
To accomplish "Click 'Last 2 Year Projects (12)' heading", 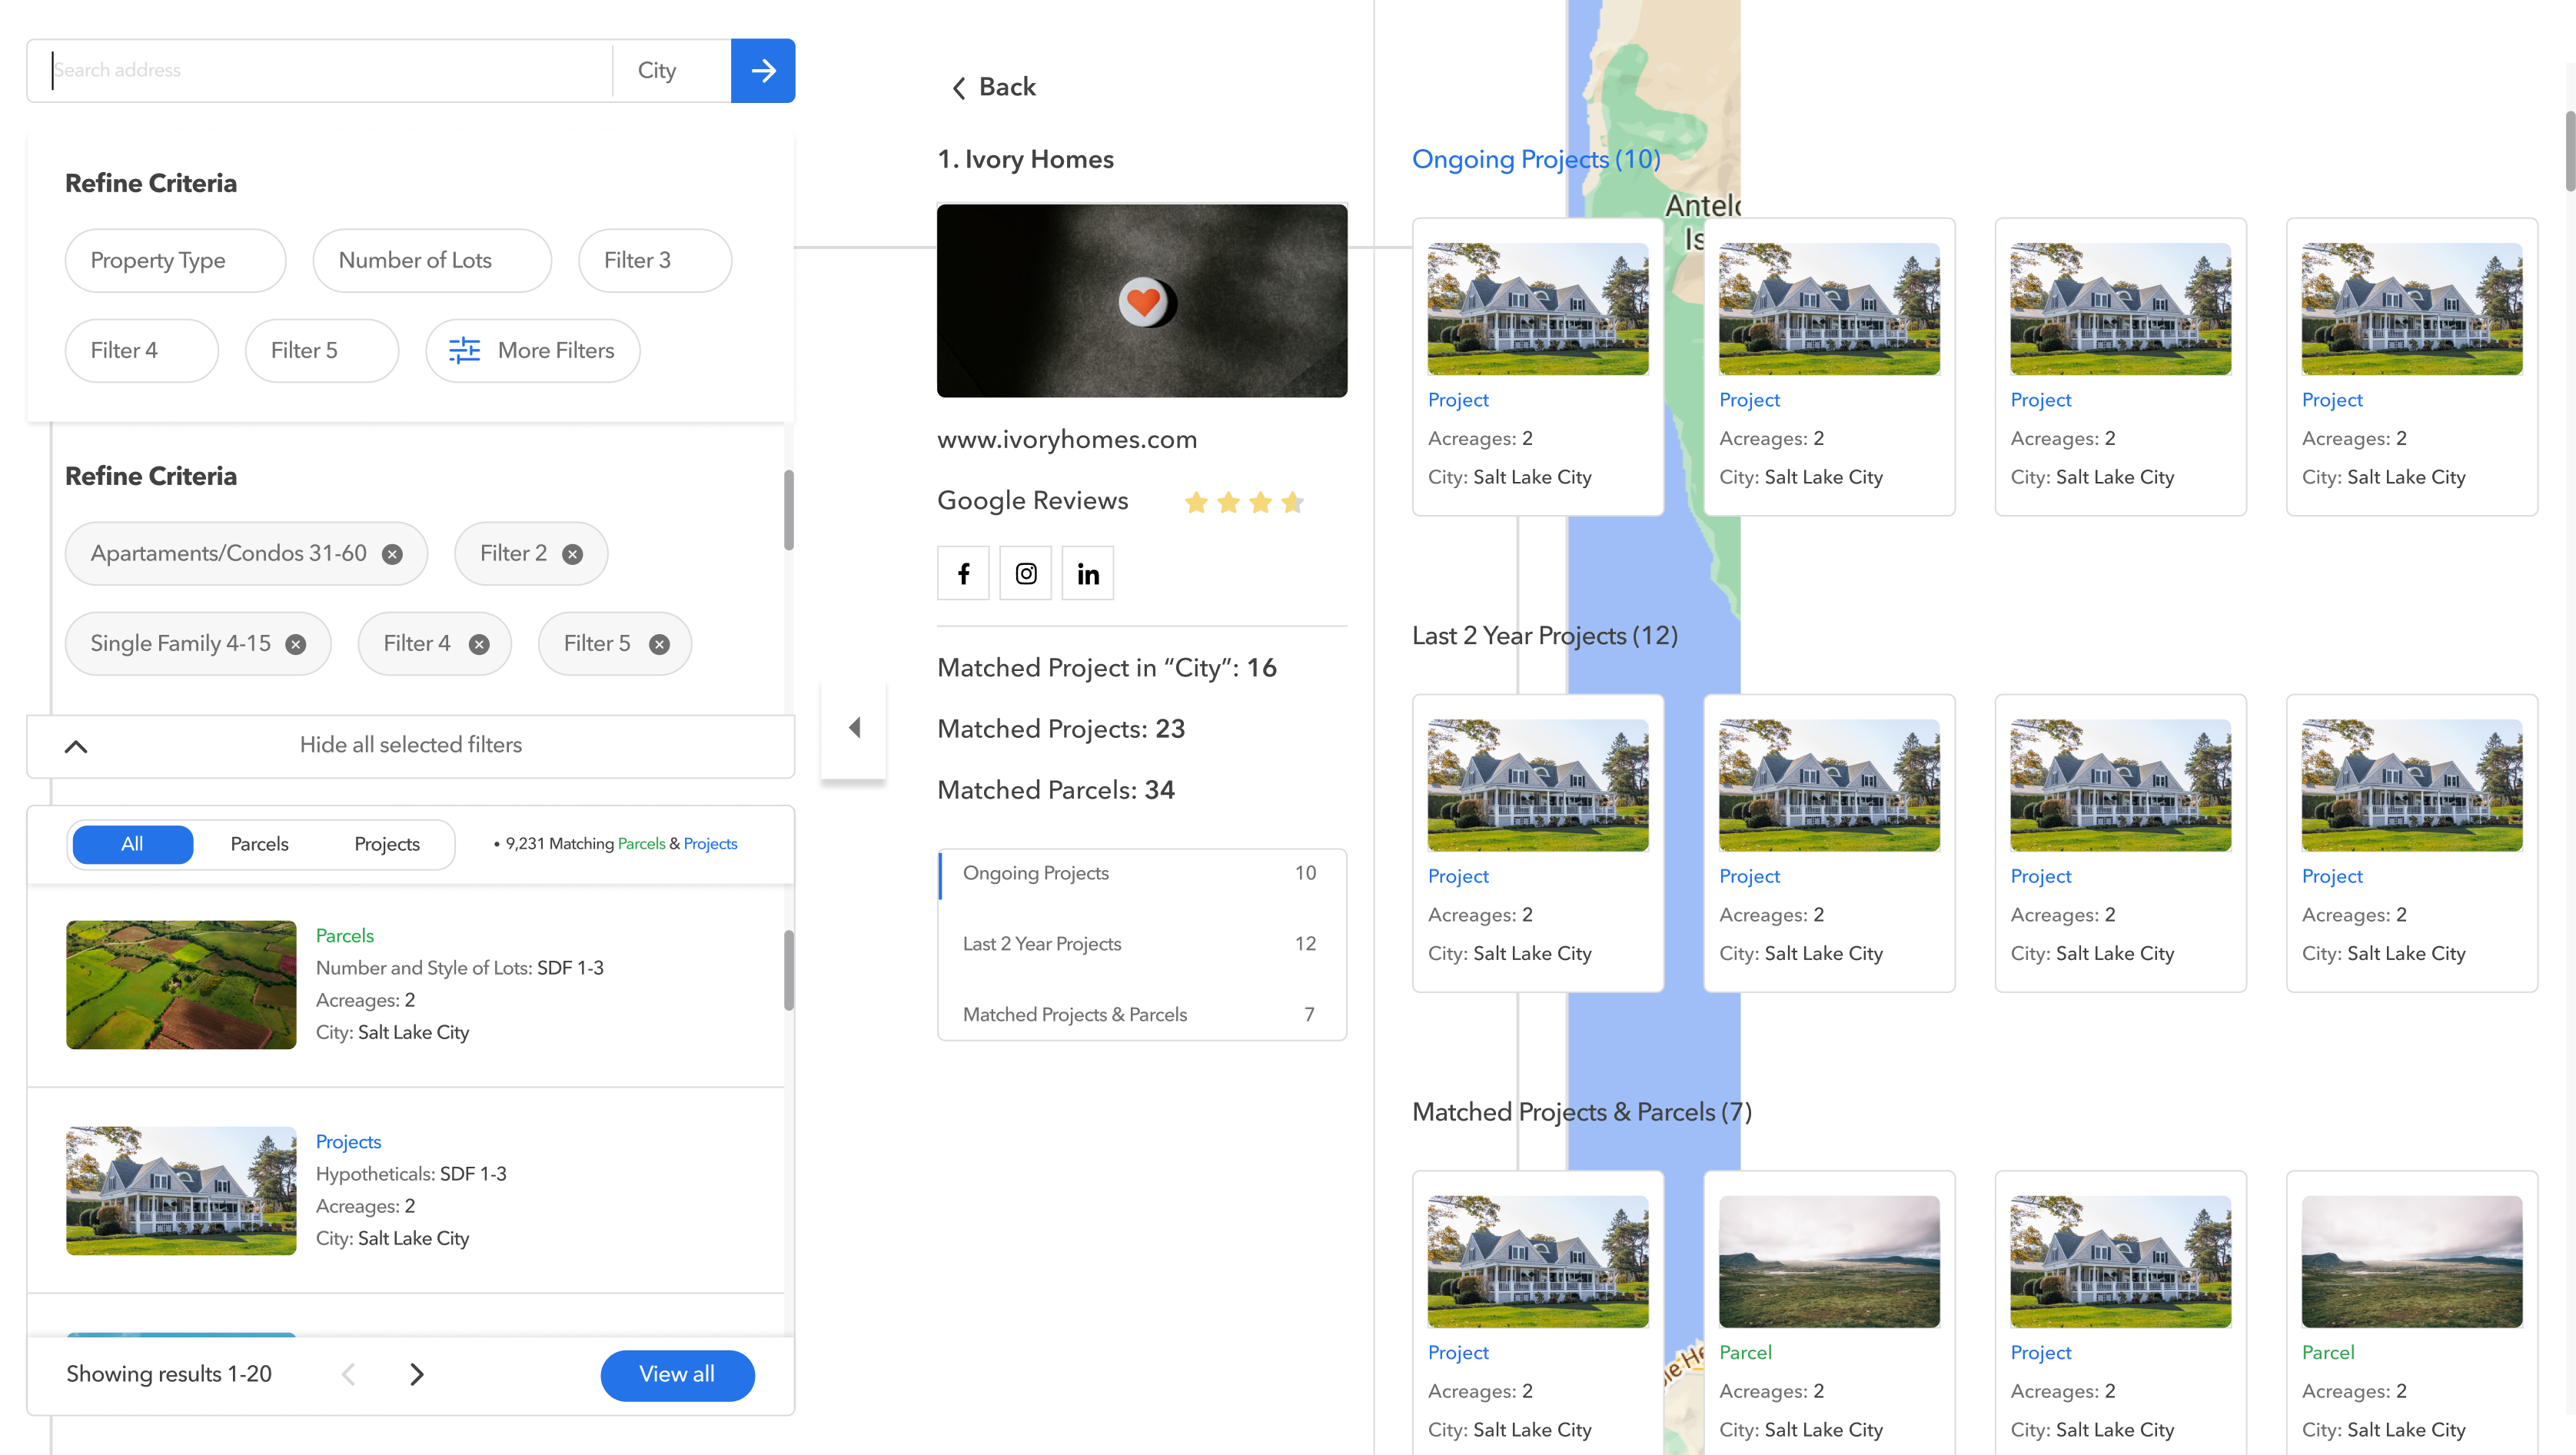I will [x=1545, y=636].
